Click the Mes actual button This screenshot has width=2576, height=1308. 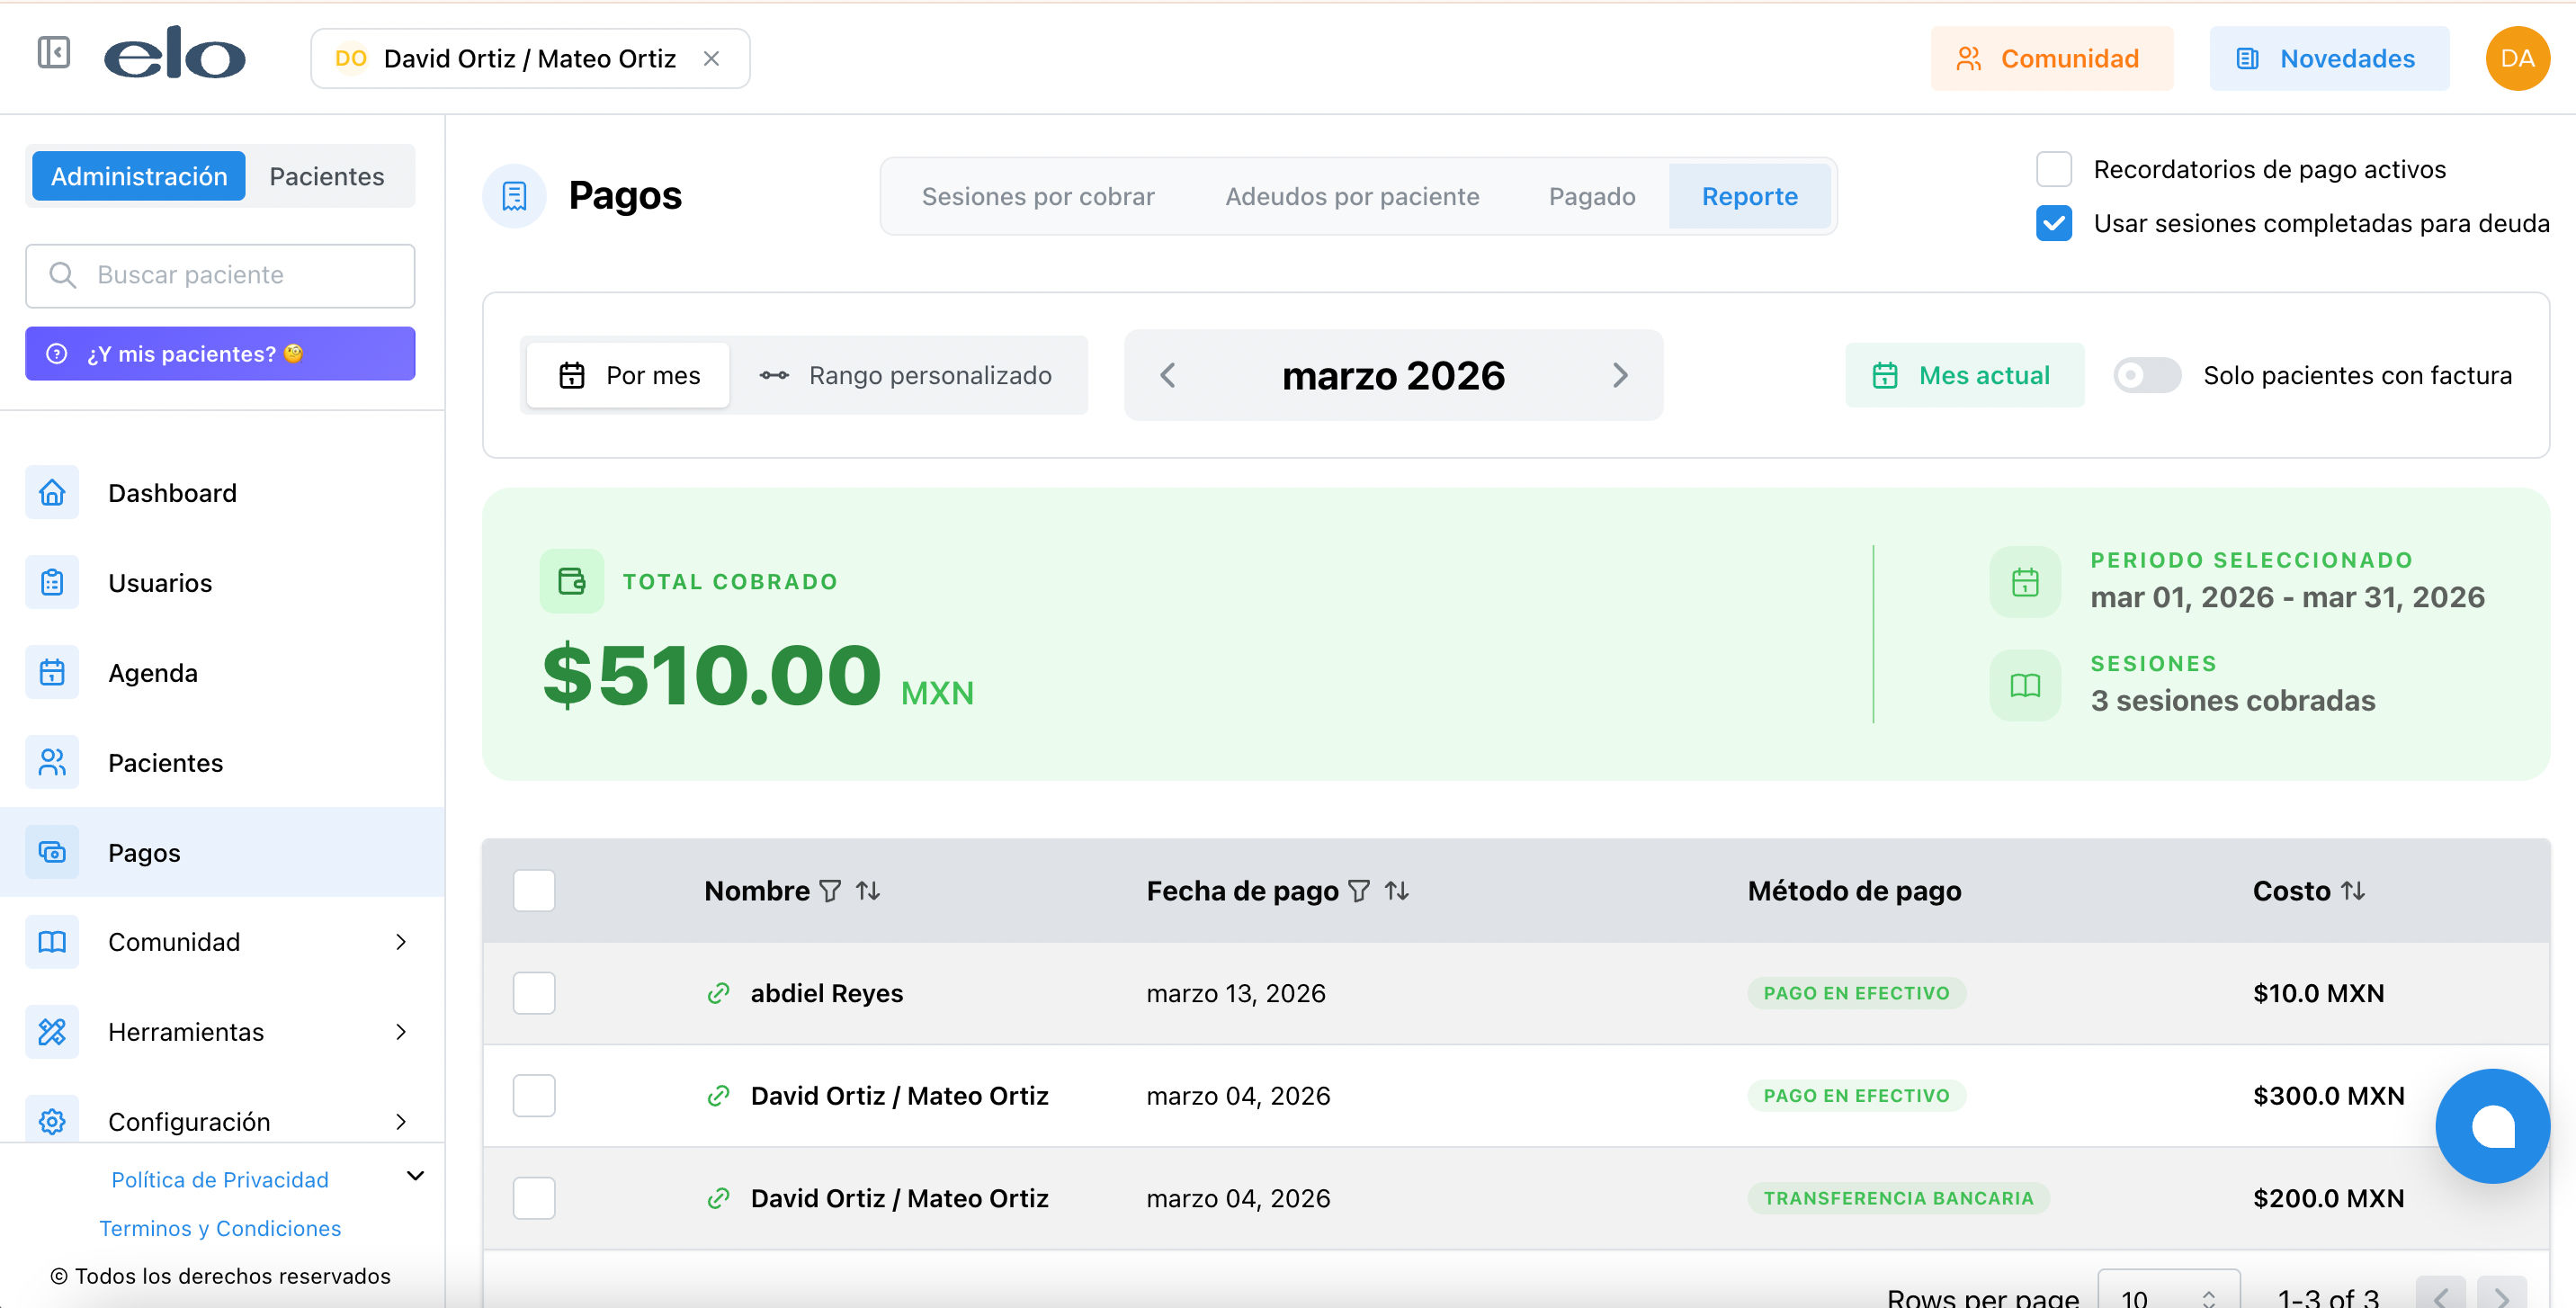coord(1964,376)
